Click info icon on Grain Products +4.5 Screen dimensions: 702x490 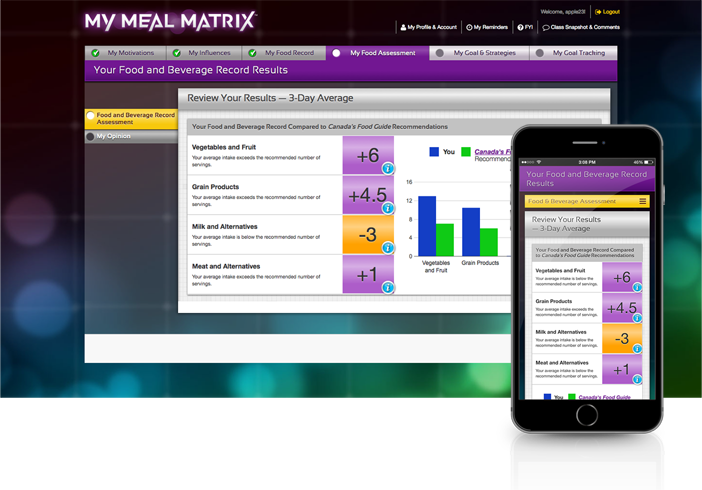388,208
